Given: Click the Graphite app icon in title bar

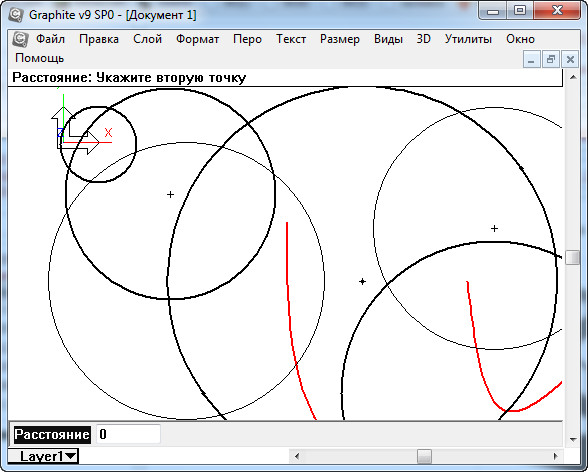Looking at the screenshot, I should (x=16, y=15).
